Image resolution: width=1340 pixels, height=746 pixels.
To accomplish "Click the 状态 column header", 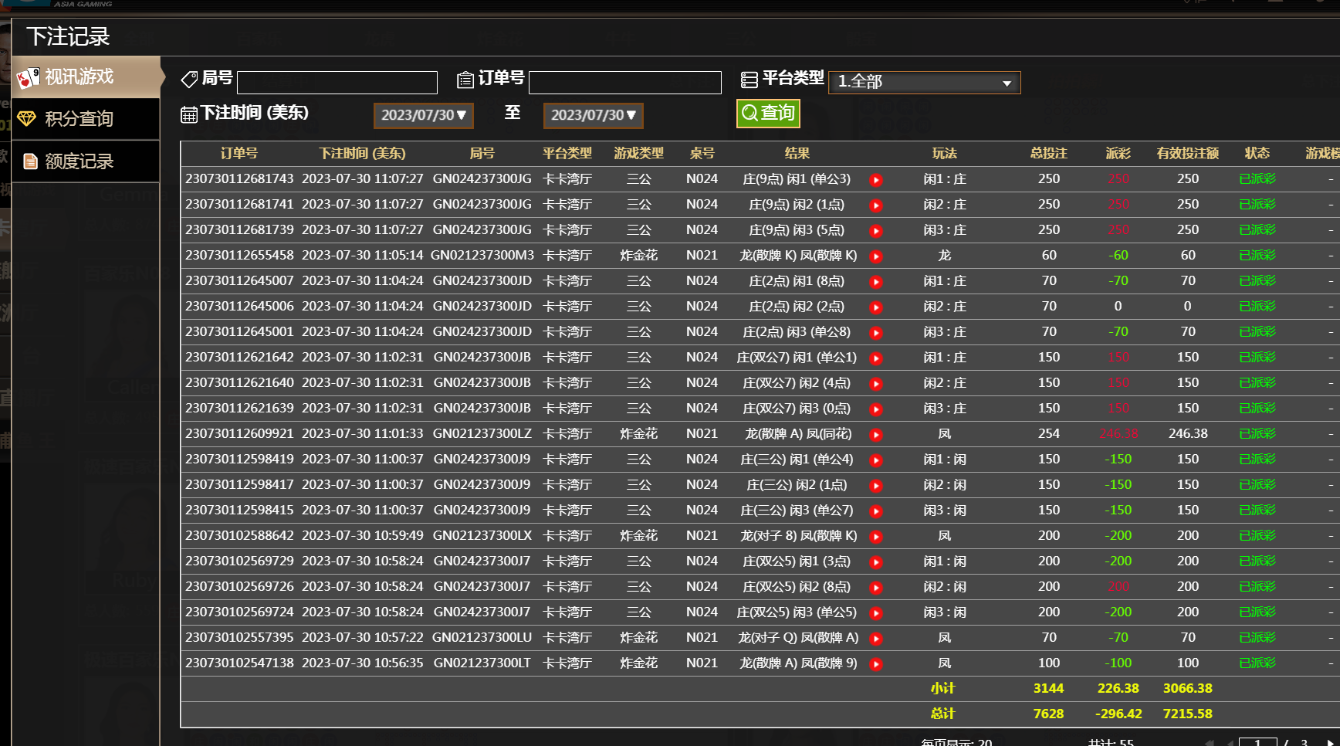I will [1257, 154].
